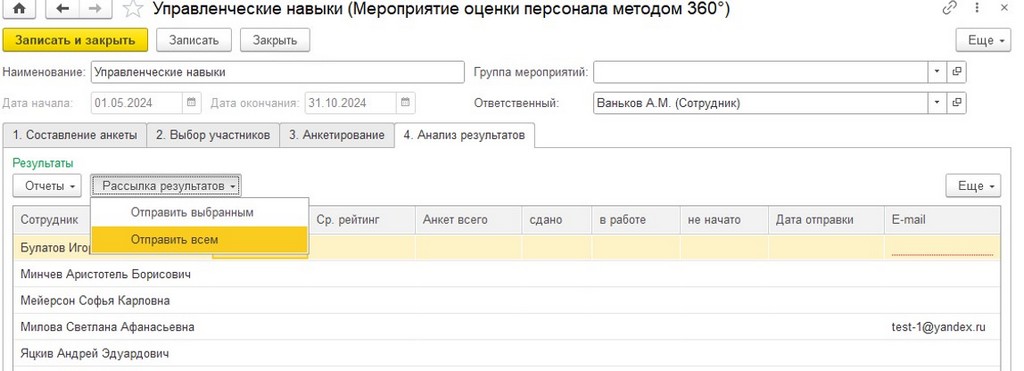Expand Ответственный dropdown arrow
The image size is (1024, 371).
click(937, 103)
